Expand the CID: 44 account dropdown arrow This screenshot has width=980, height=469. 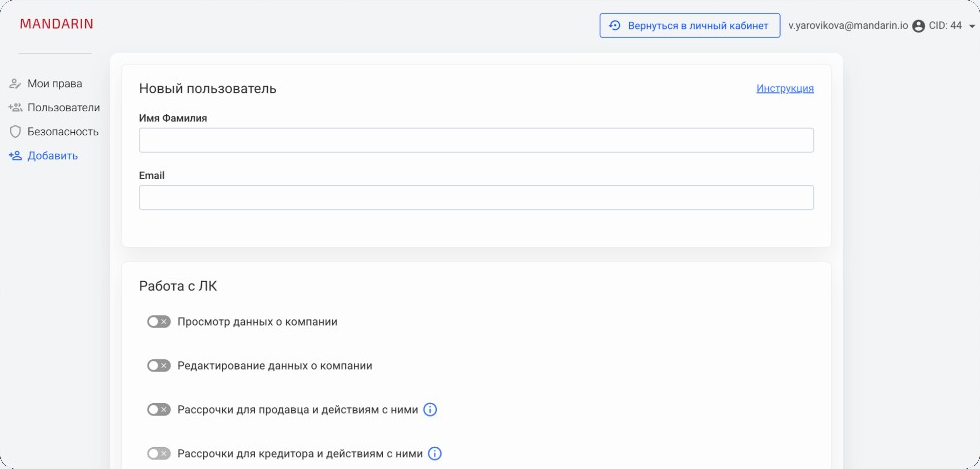click(971, 26)
